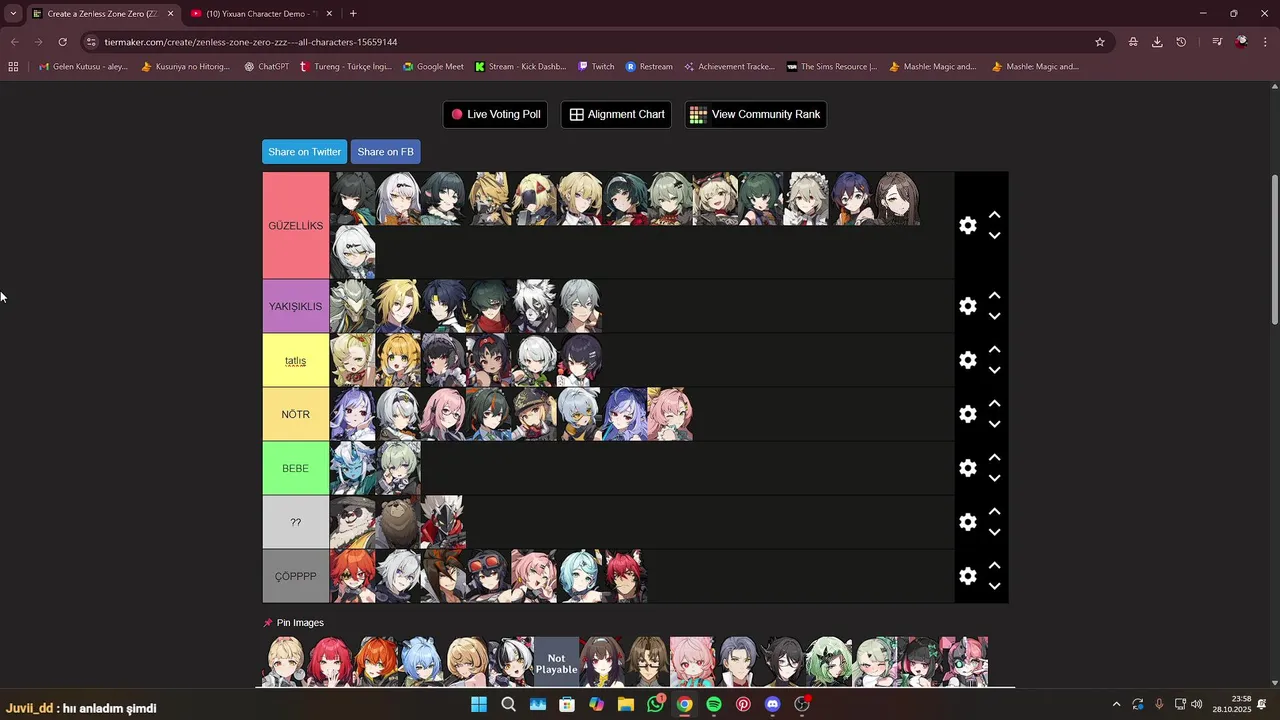Open settings gear for ?? tier
Image resolution: width=1280 pixels, height=720 pixels.
pos(967,522)
